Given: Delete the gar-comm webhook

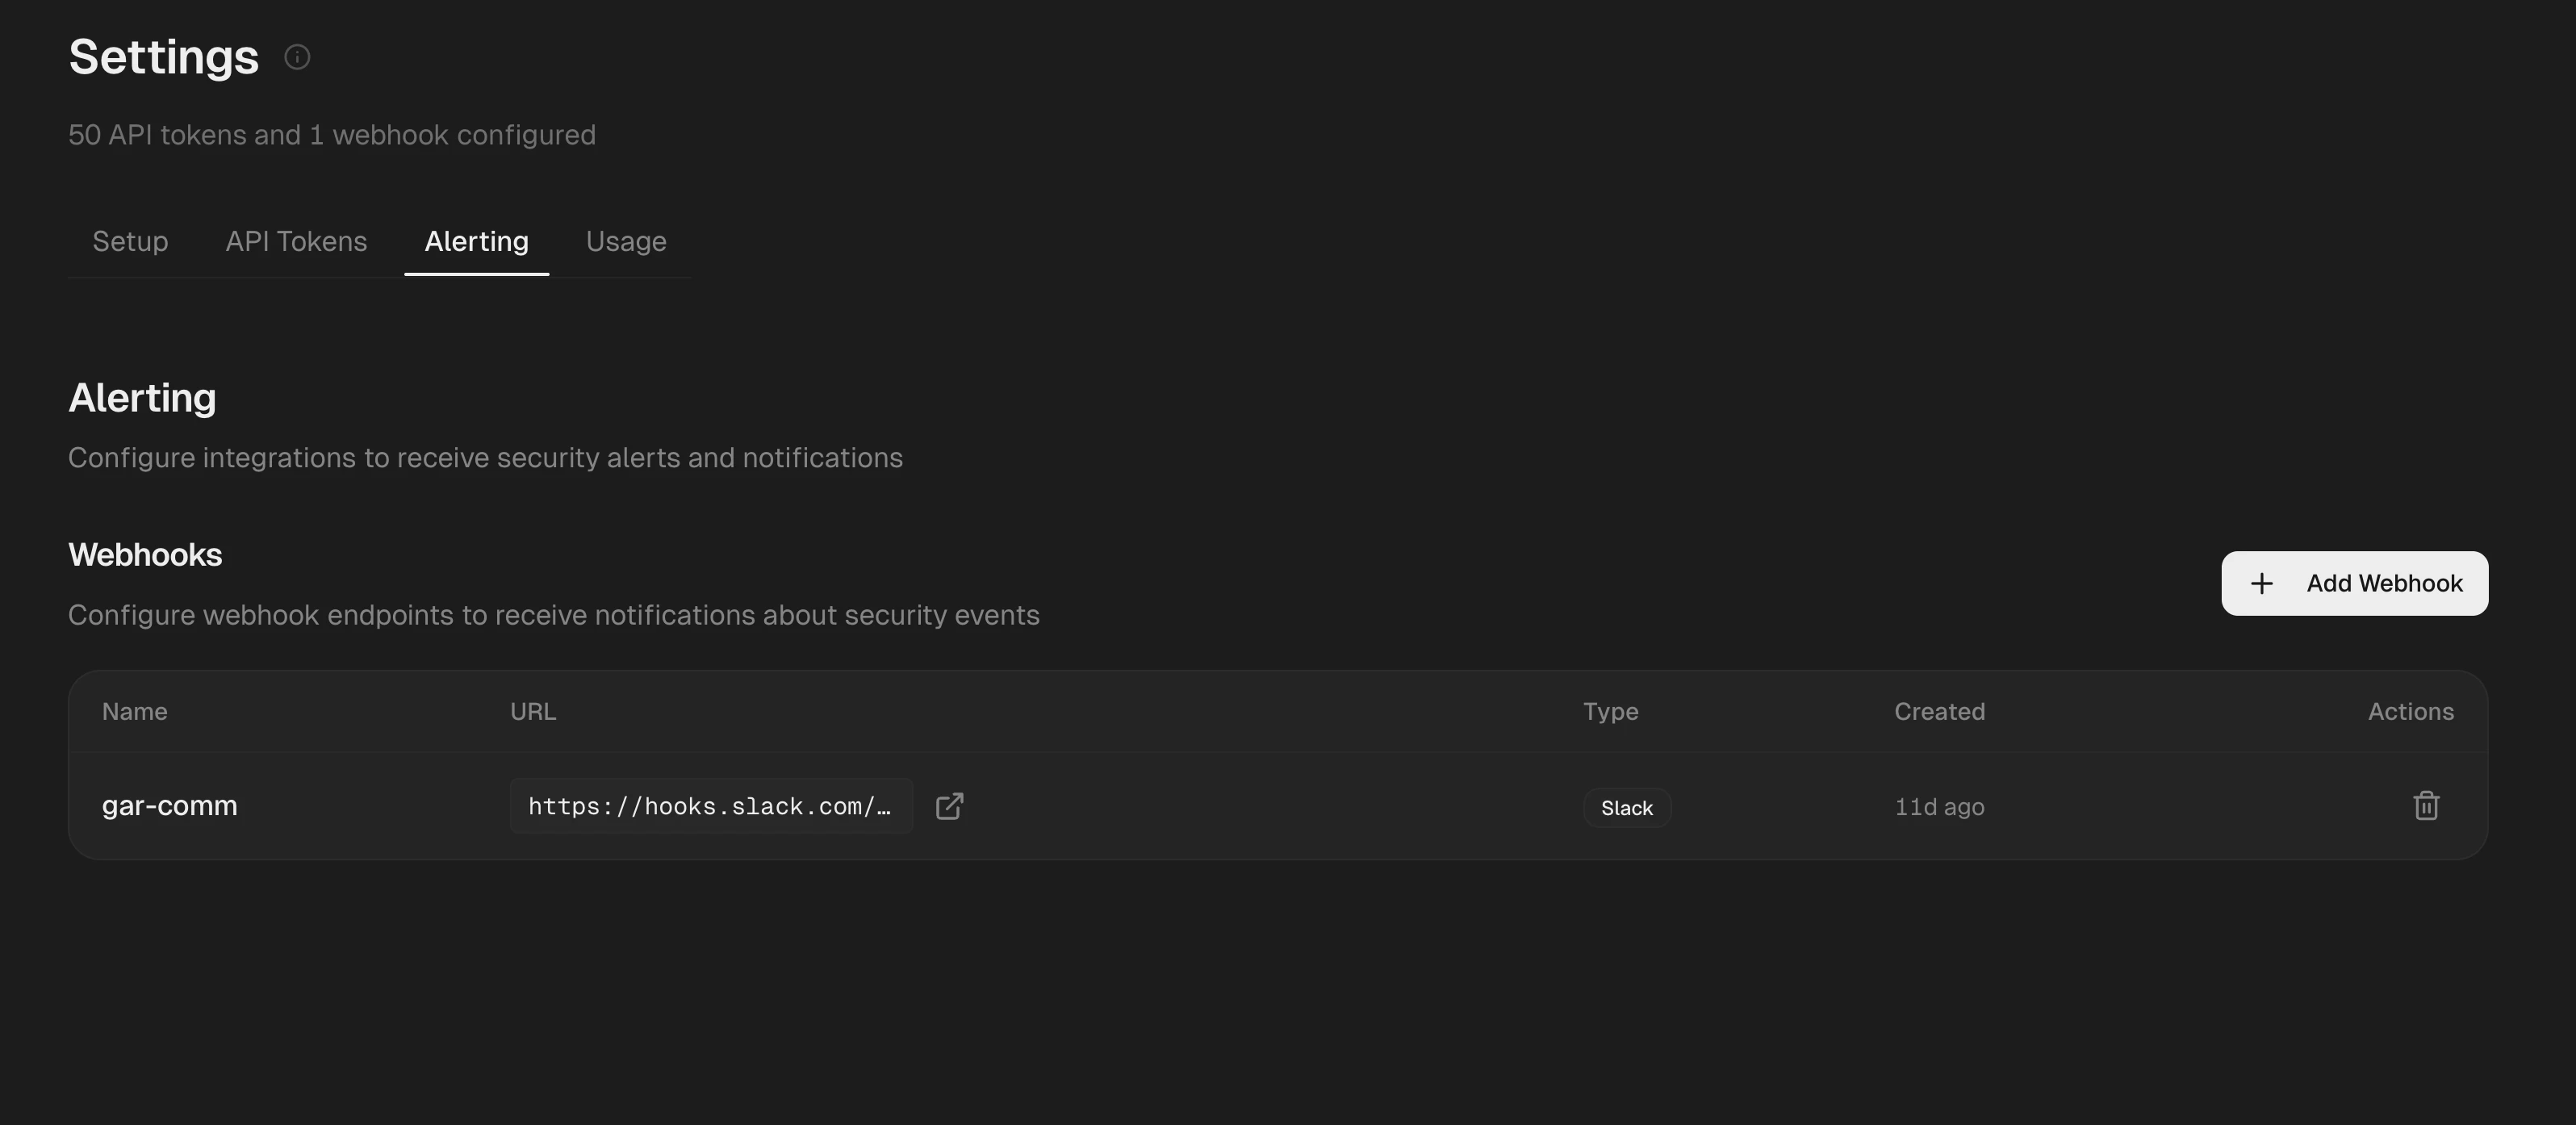Looking at the screenshot, I should tap(2426, 805).
